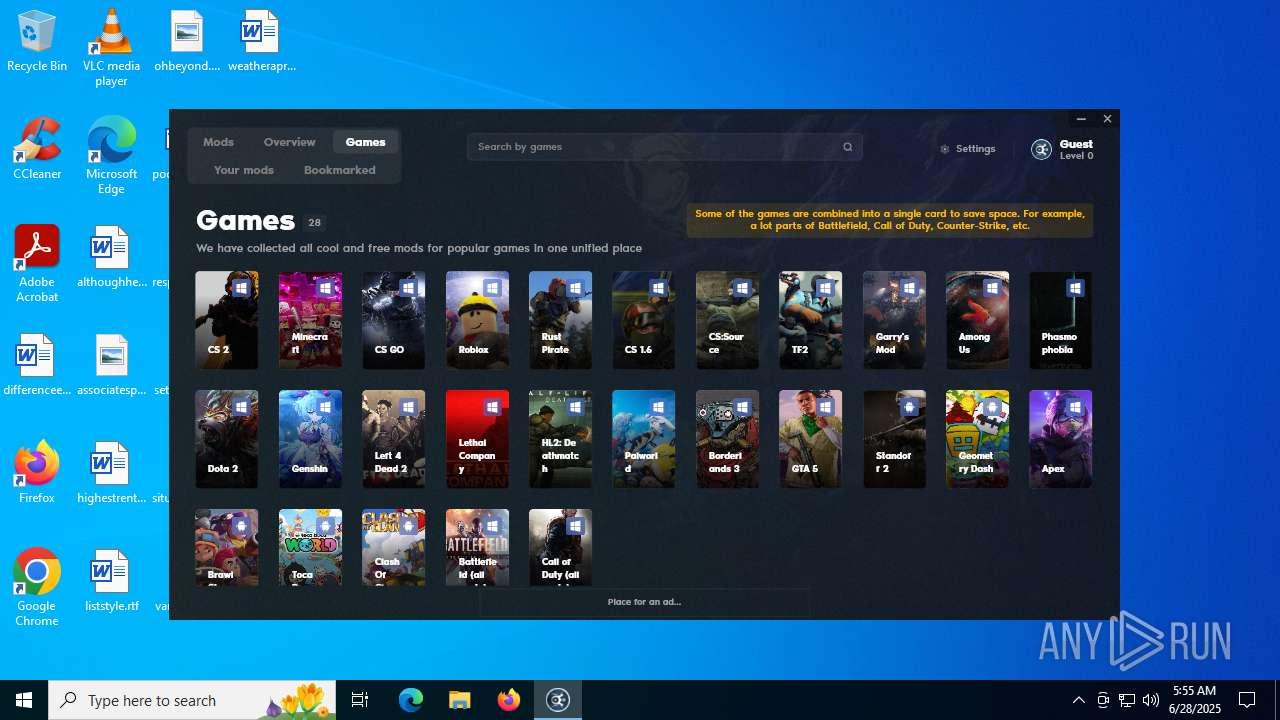The height and width of the screenshot is (720, 1280).
Task: Open the TF2 game card
Action: coord(810,320)
